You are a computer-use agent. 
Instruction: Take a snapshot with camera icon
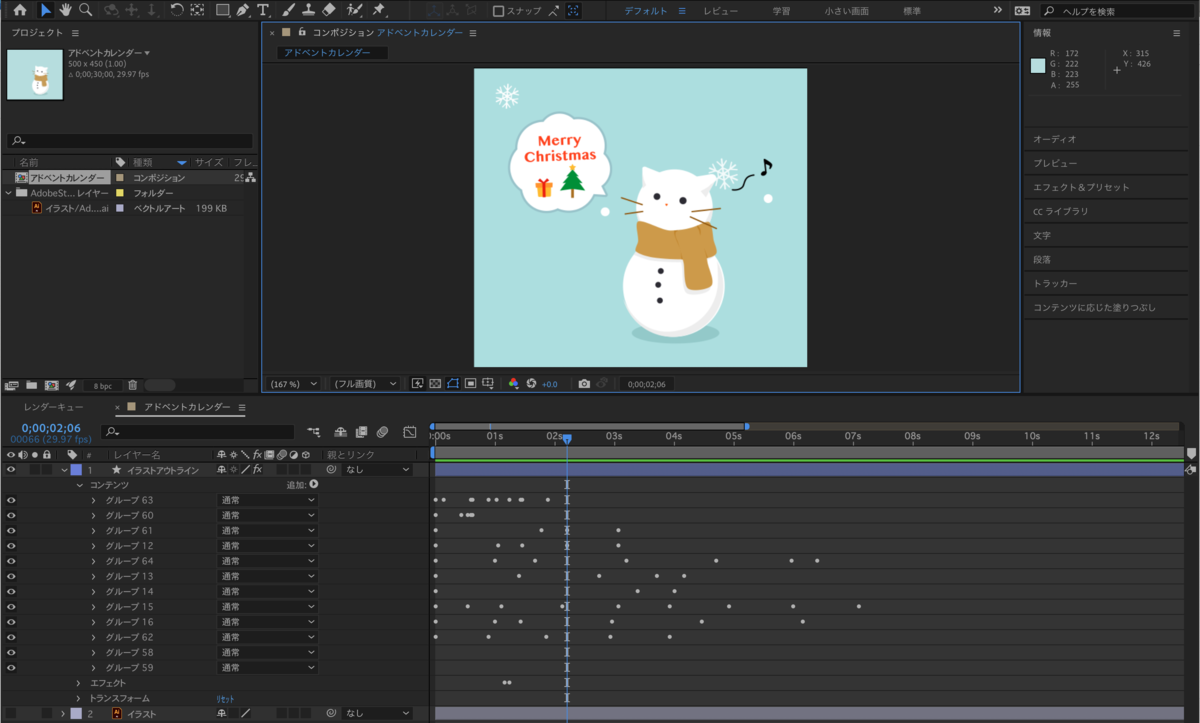(x=585, y=383)
